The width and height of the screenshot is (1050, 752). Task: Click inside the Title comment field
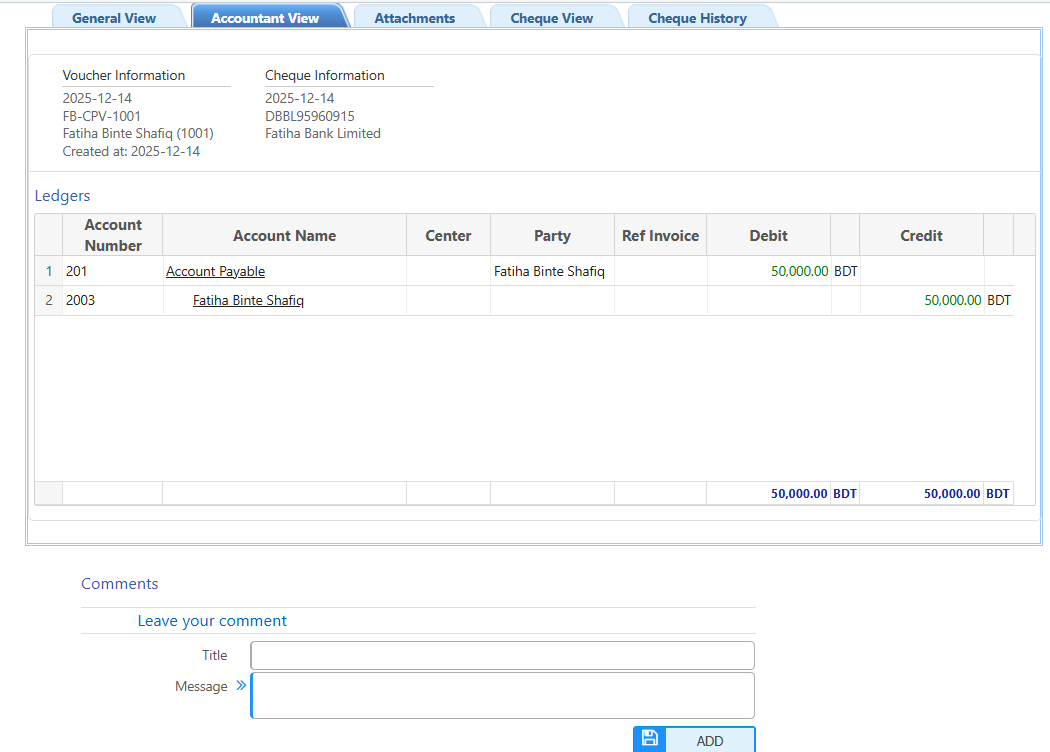pyautogui.click(x=502, y=655)
